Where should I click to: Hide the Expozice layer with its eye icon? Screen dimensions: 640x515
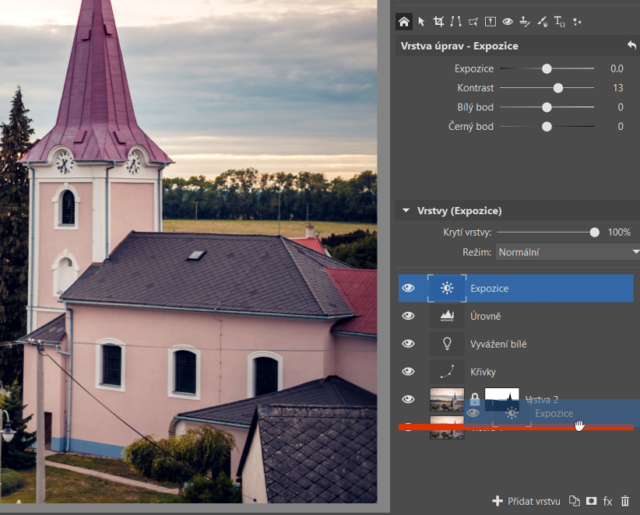pos(408,289)
